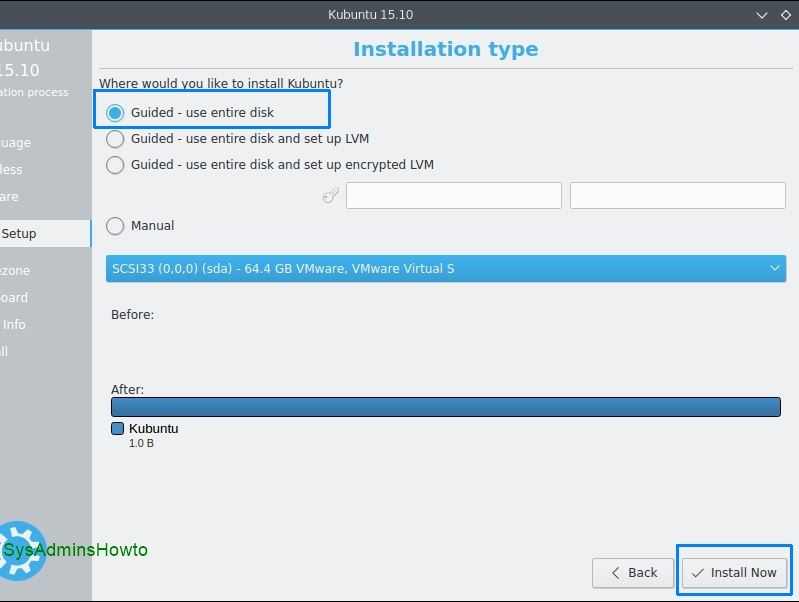Click the key icon beside password field
The height and width of the screenshot is (602, 799).
tap(331, 196)
